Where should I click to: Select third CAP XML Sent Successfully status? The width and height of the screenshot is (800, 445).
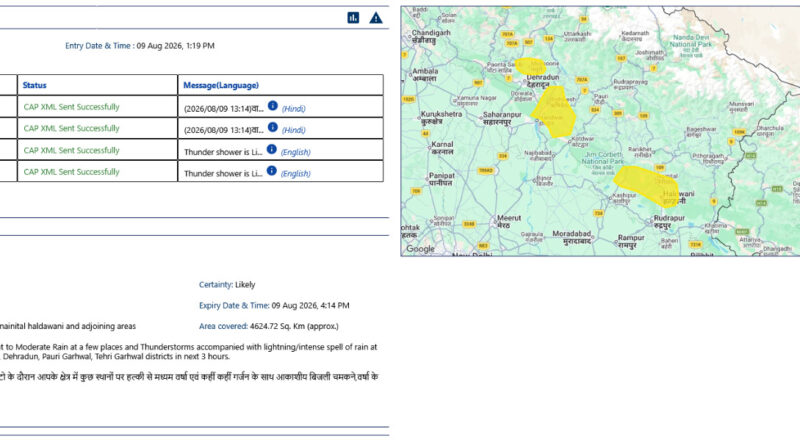click(x=71, y=150)
